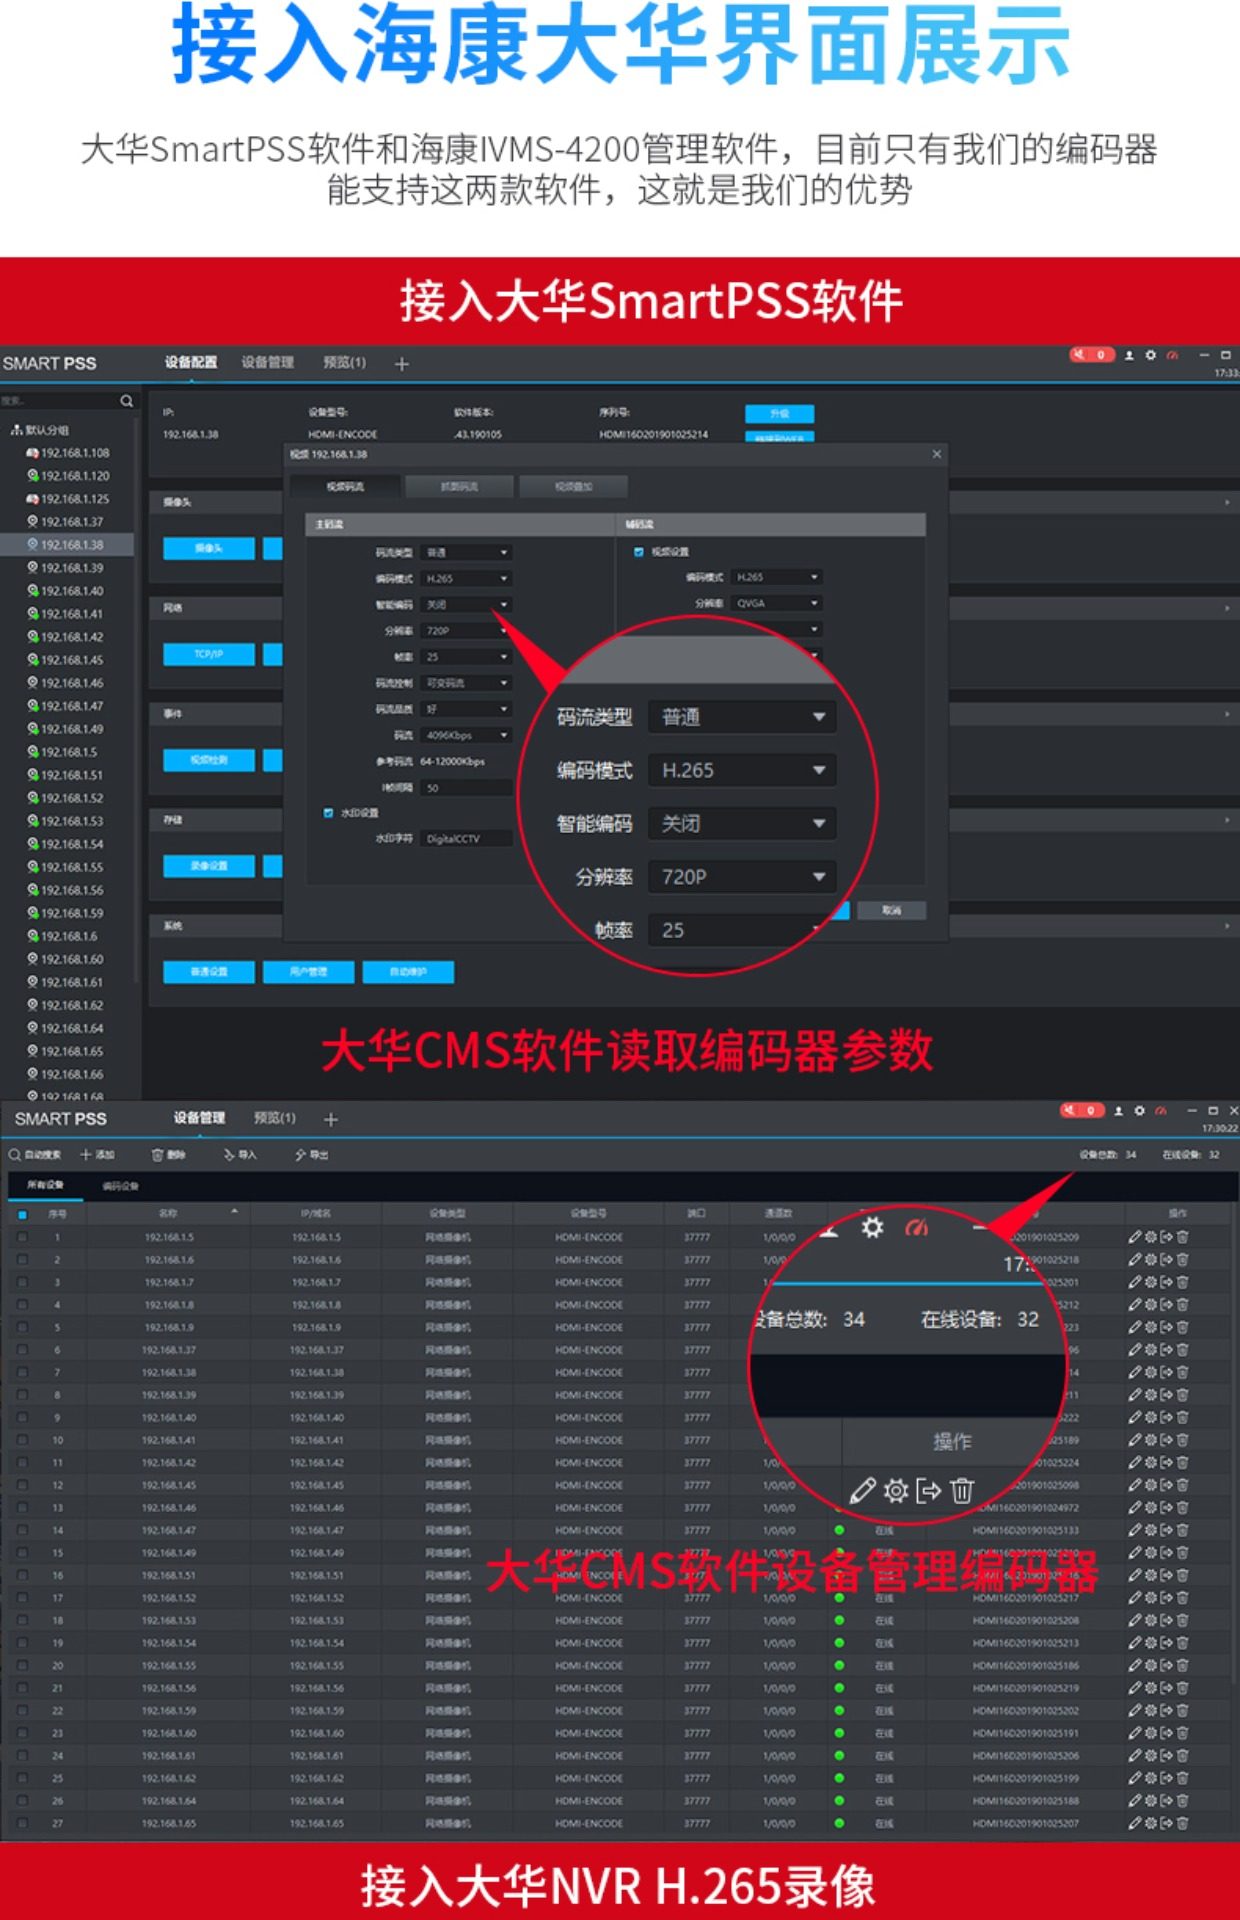Check the checkbox for device row 10
The height and width of the screenshot is (1920, 1240).
tap(22, 1440)
